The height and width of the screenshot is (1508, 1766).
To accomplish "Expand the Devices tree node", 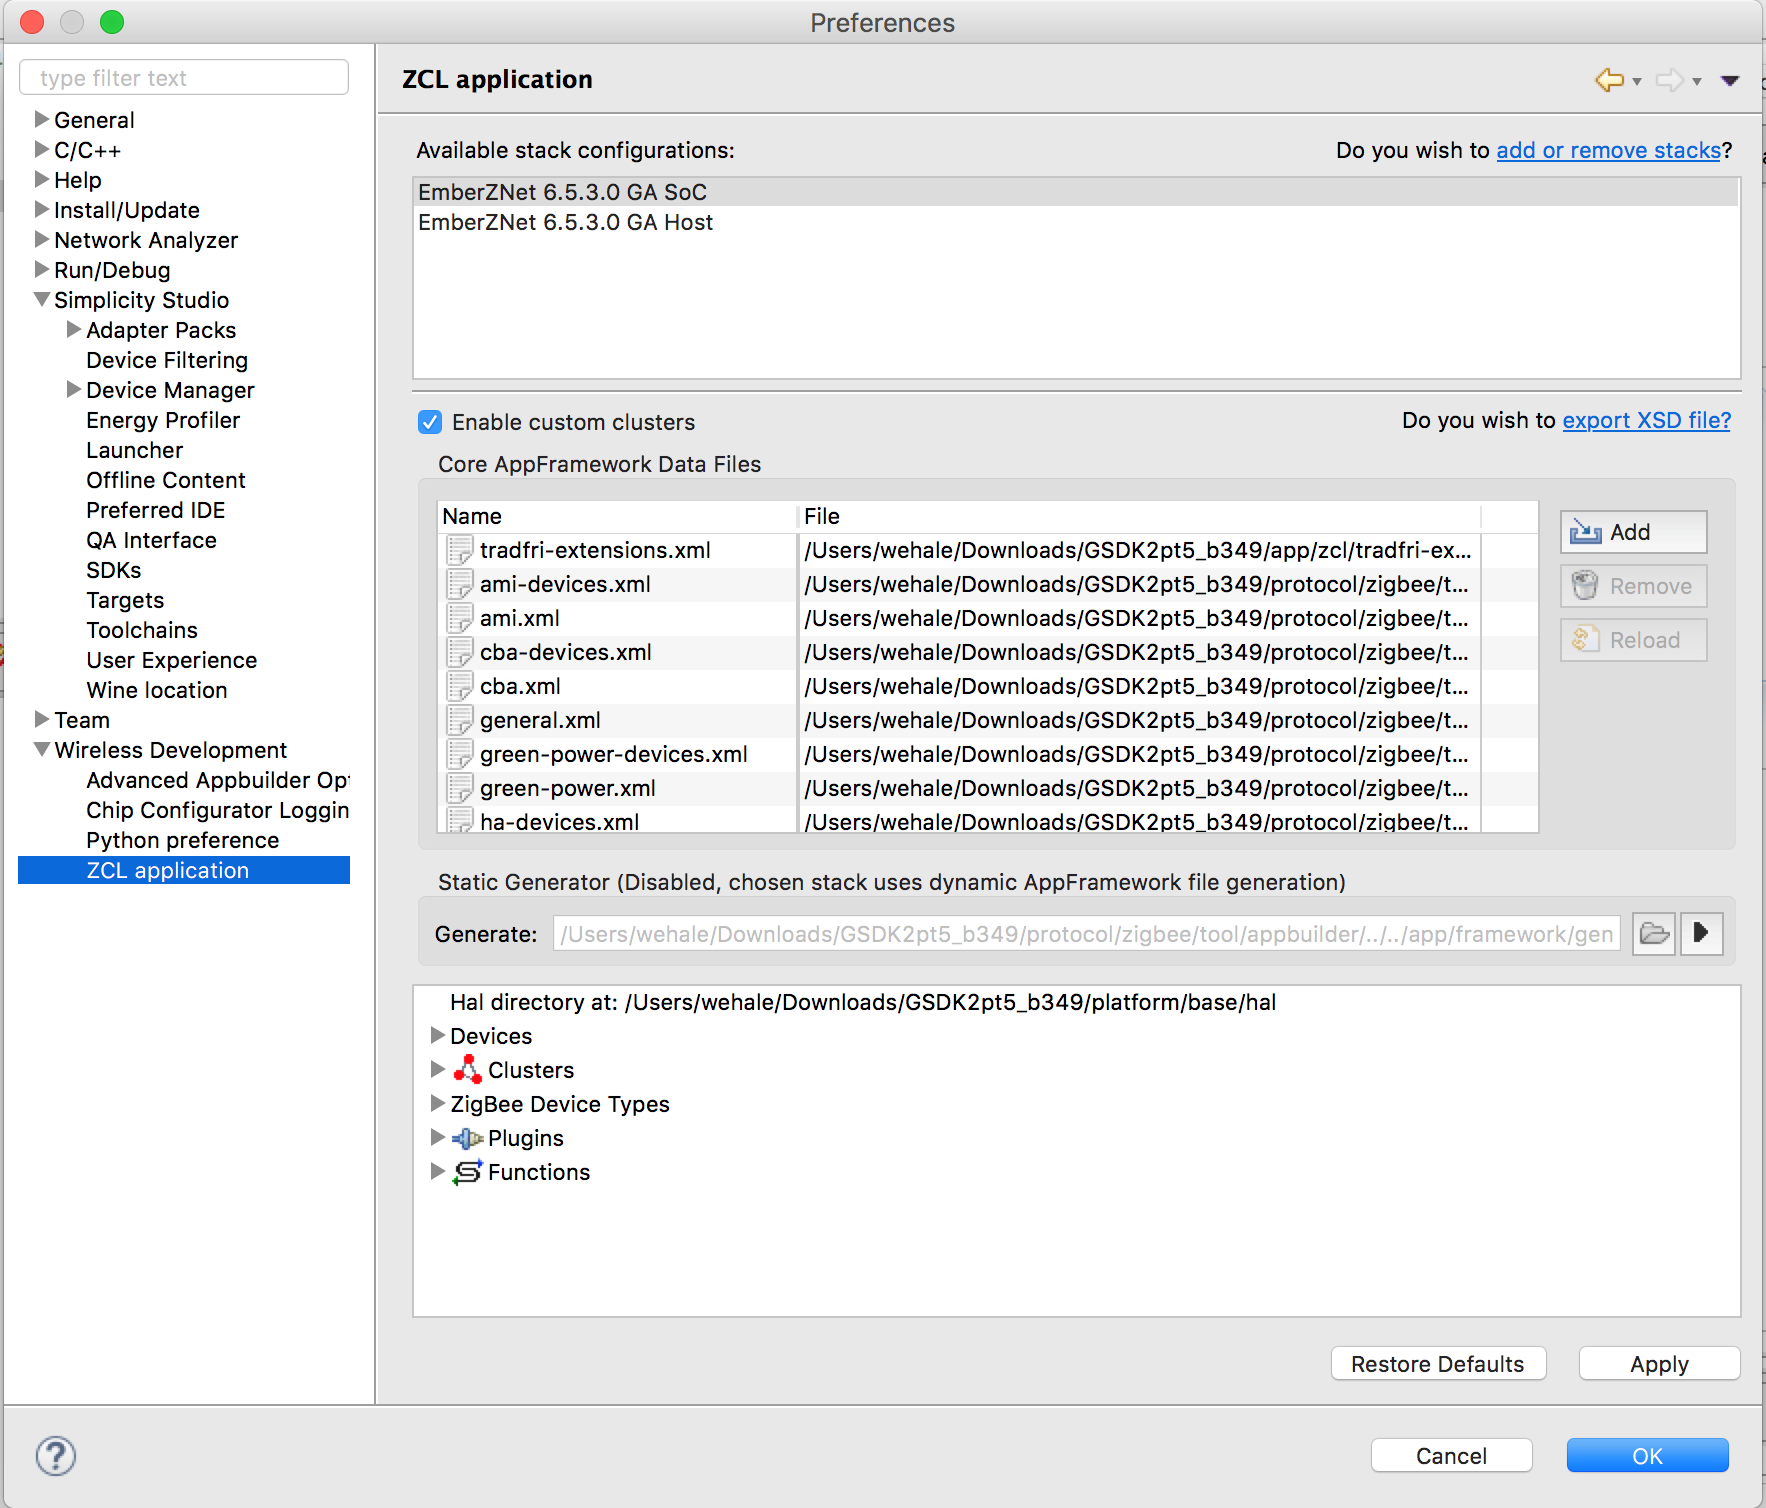I will (438, 1036).
